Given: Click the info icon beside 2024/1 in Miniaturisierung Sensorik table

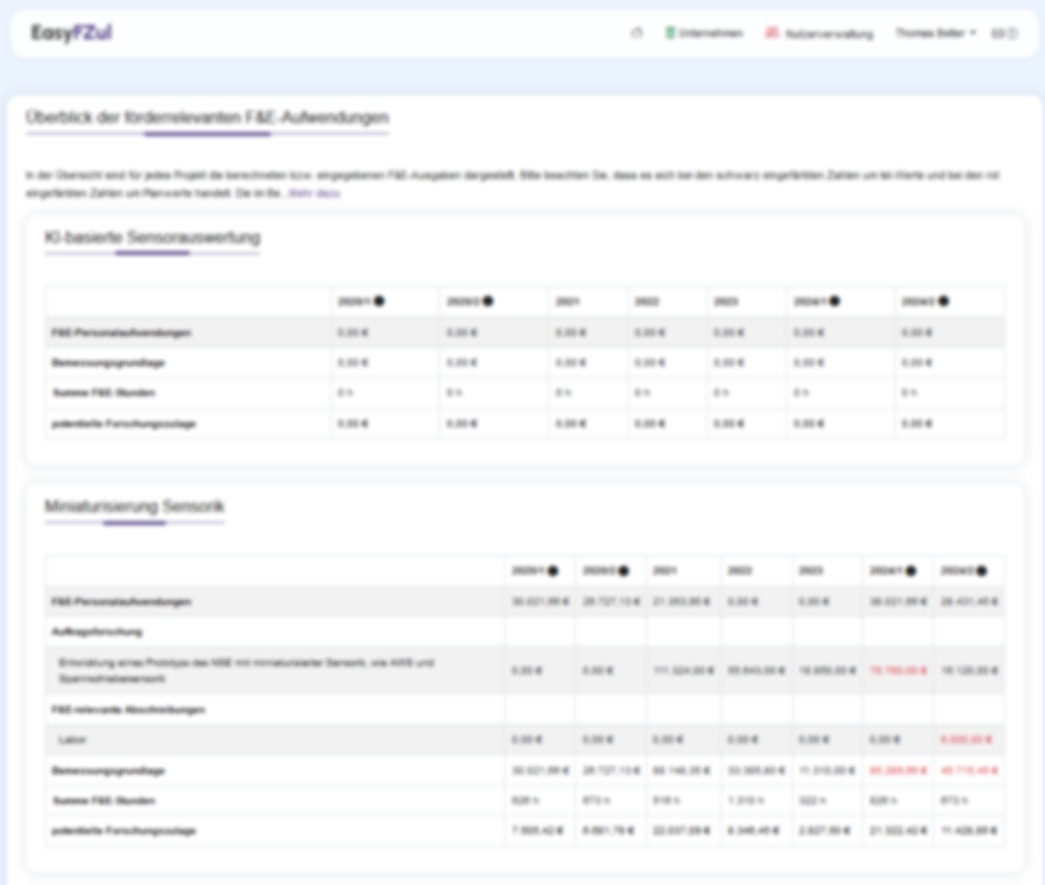Looking at the screenshot, I should point(910,571).
